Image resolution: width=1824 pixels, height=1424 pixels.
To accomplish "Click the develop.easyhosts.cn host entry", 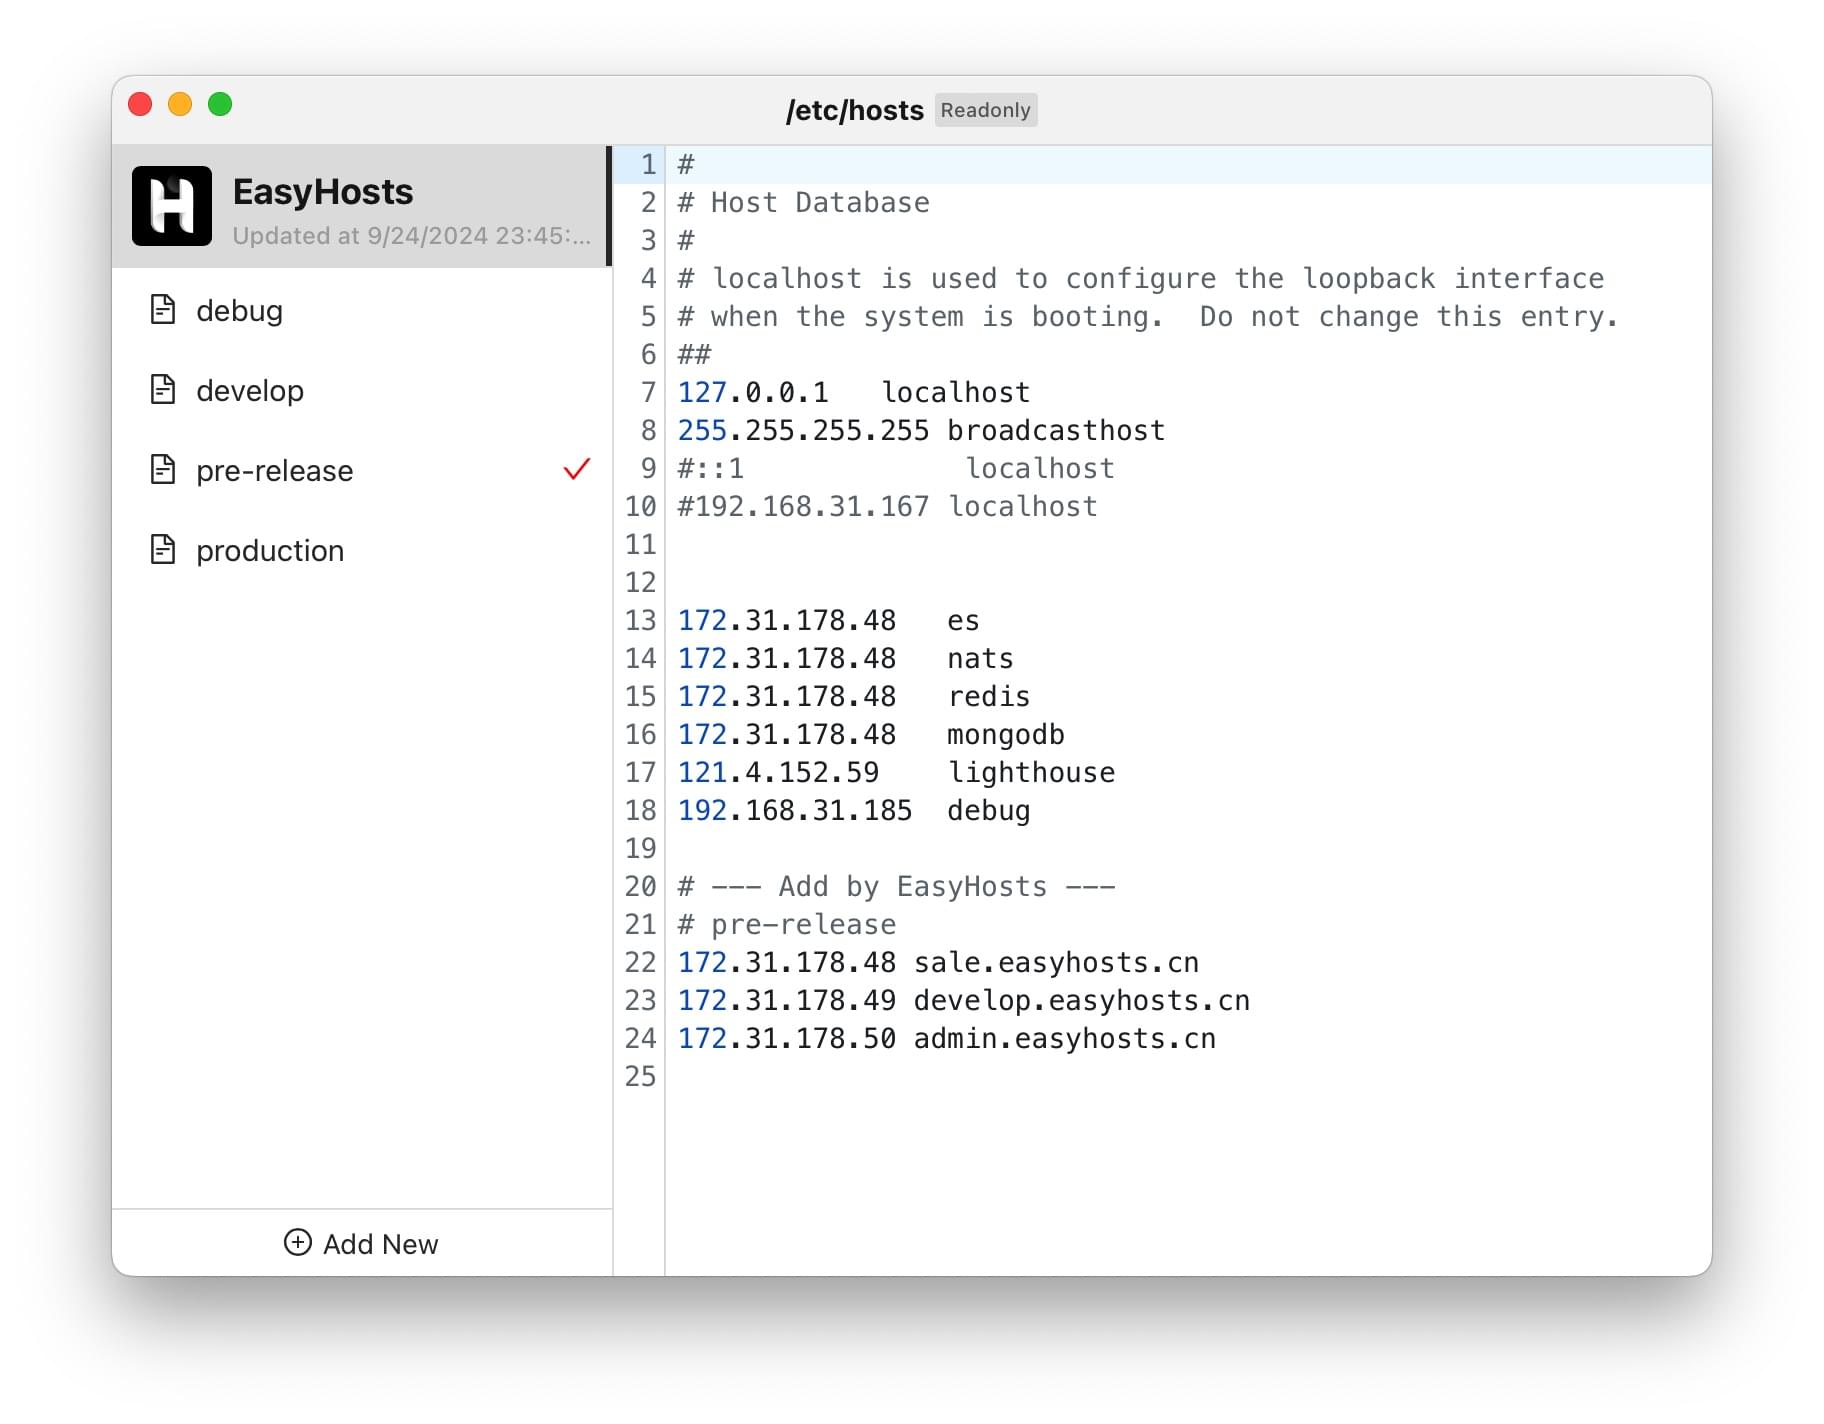I will point(964,1000).
